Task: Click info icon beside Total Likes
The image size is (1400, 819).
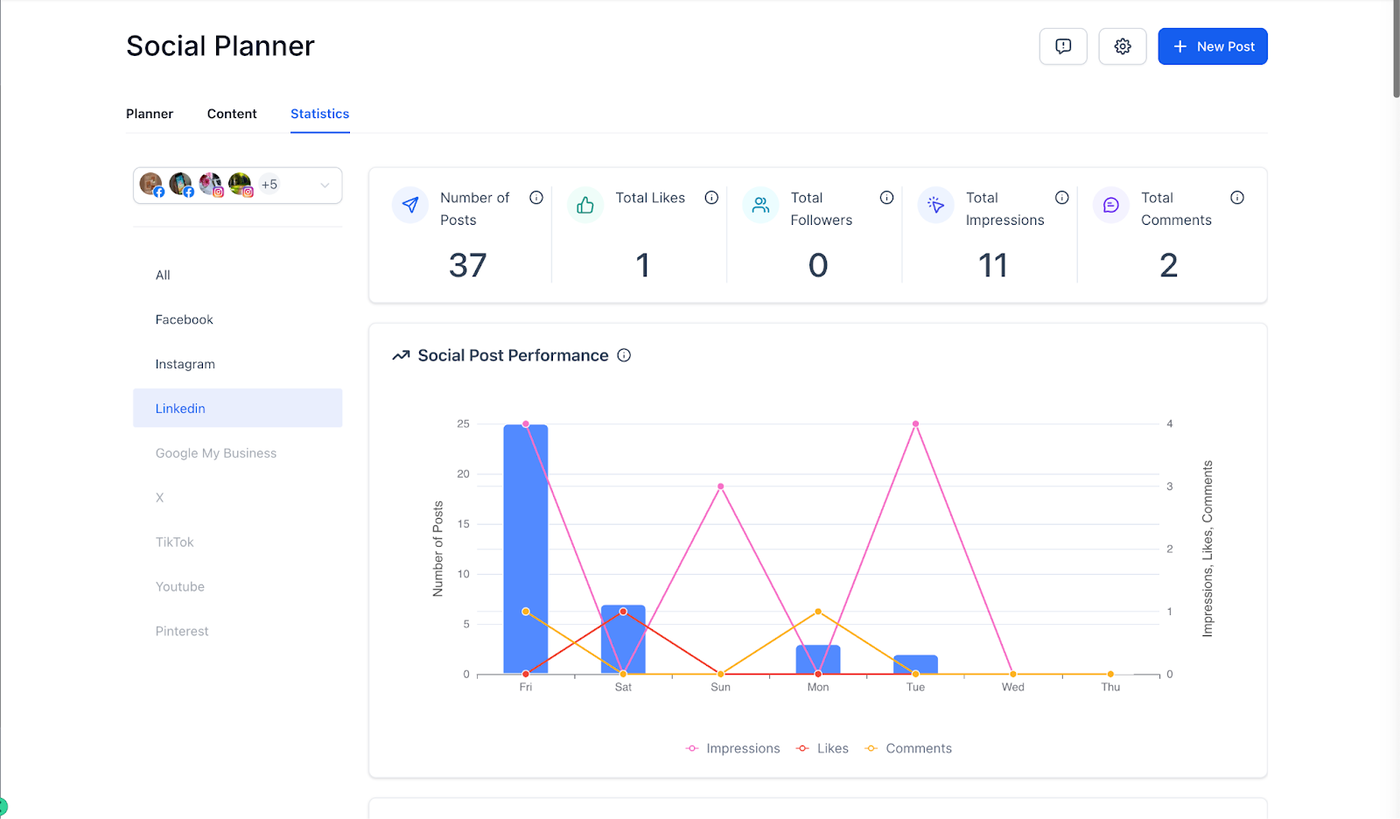Action: point(711,198)
